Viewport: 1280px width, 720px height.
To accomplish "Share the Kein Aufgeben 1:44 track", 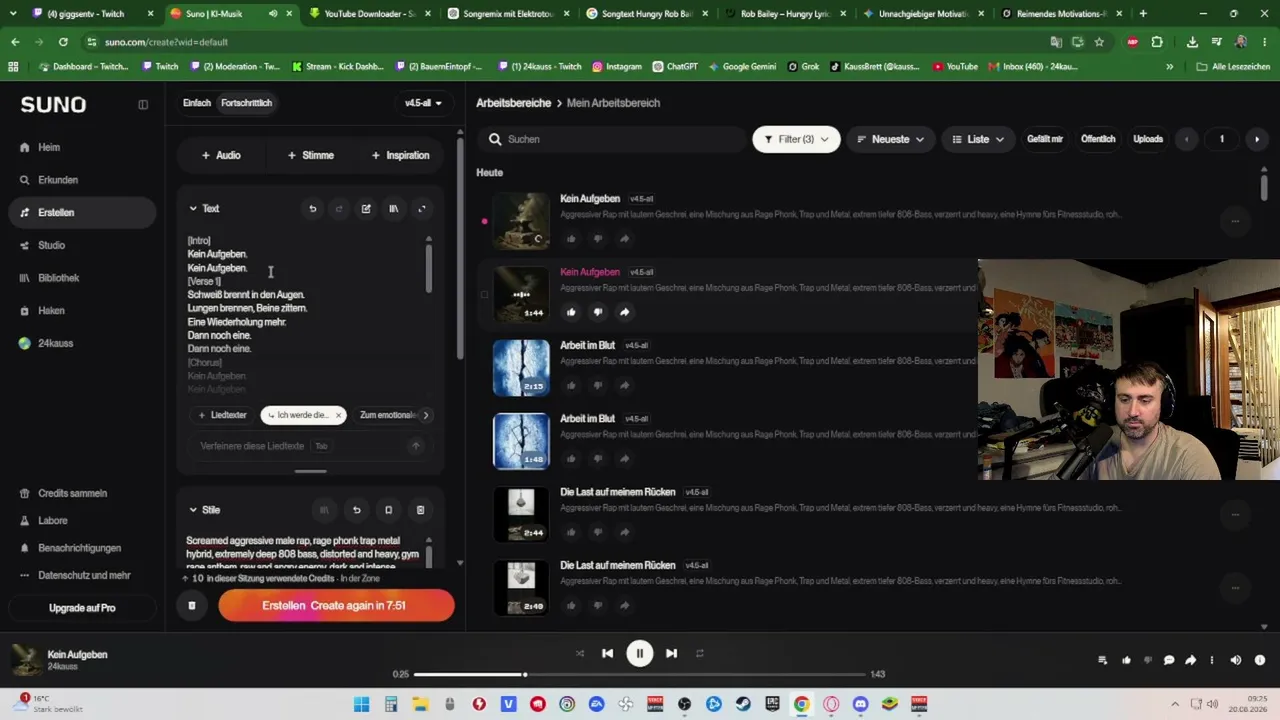I will pyautogui.click(x=624, y=312).
